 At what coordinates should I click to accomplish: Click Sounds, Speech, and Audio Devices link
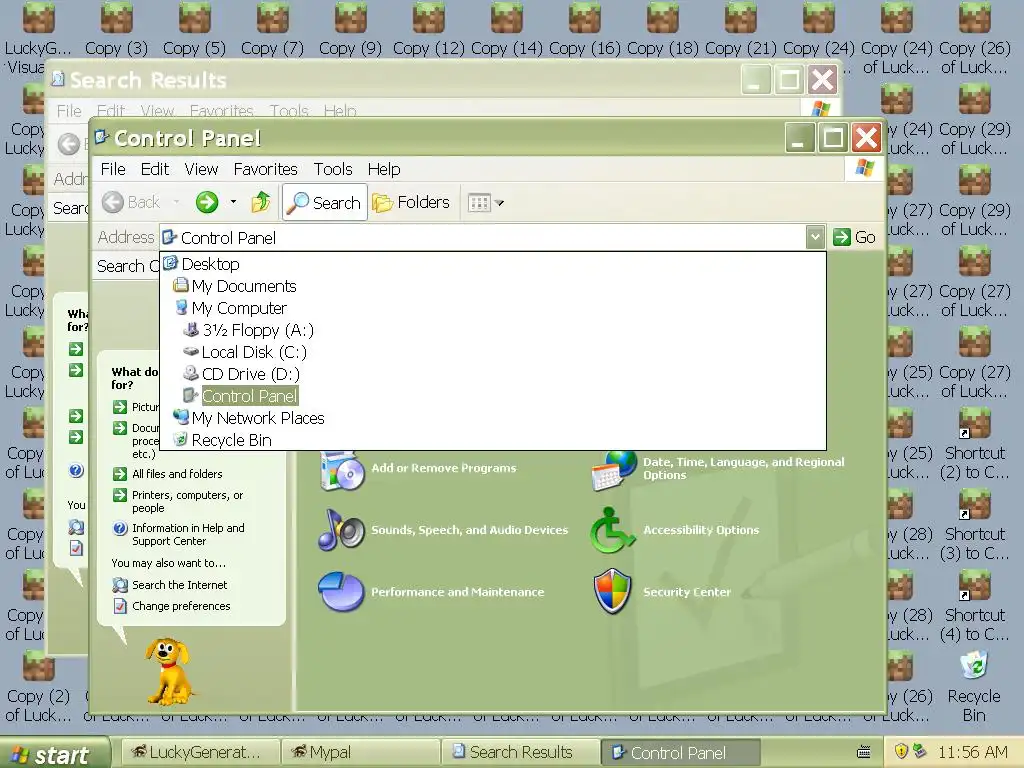coord(470,530)
